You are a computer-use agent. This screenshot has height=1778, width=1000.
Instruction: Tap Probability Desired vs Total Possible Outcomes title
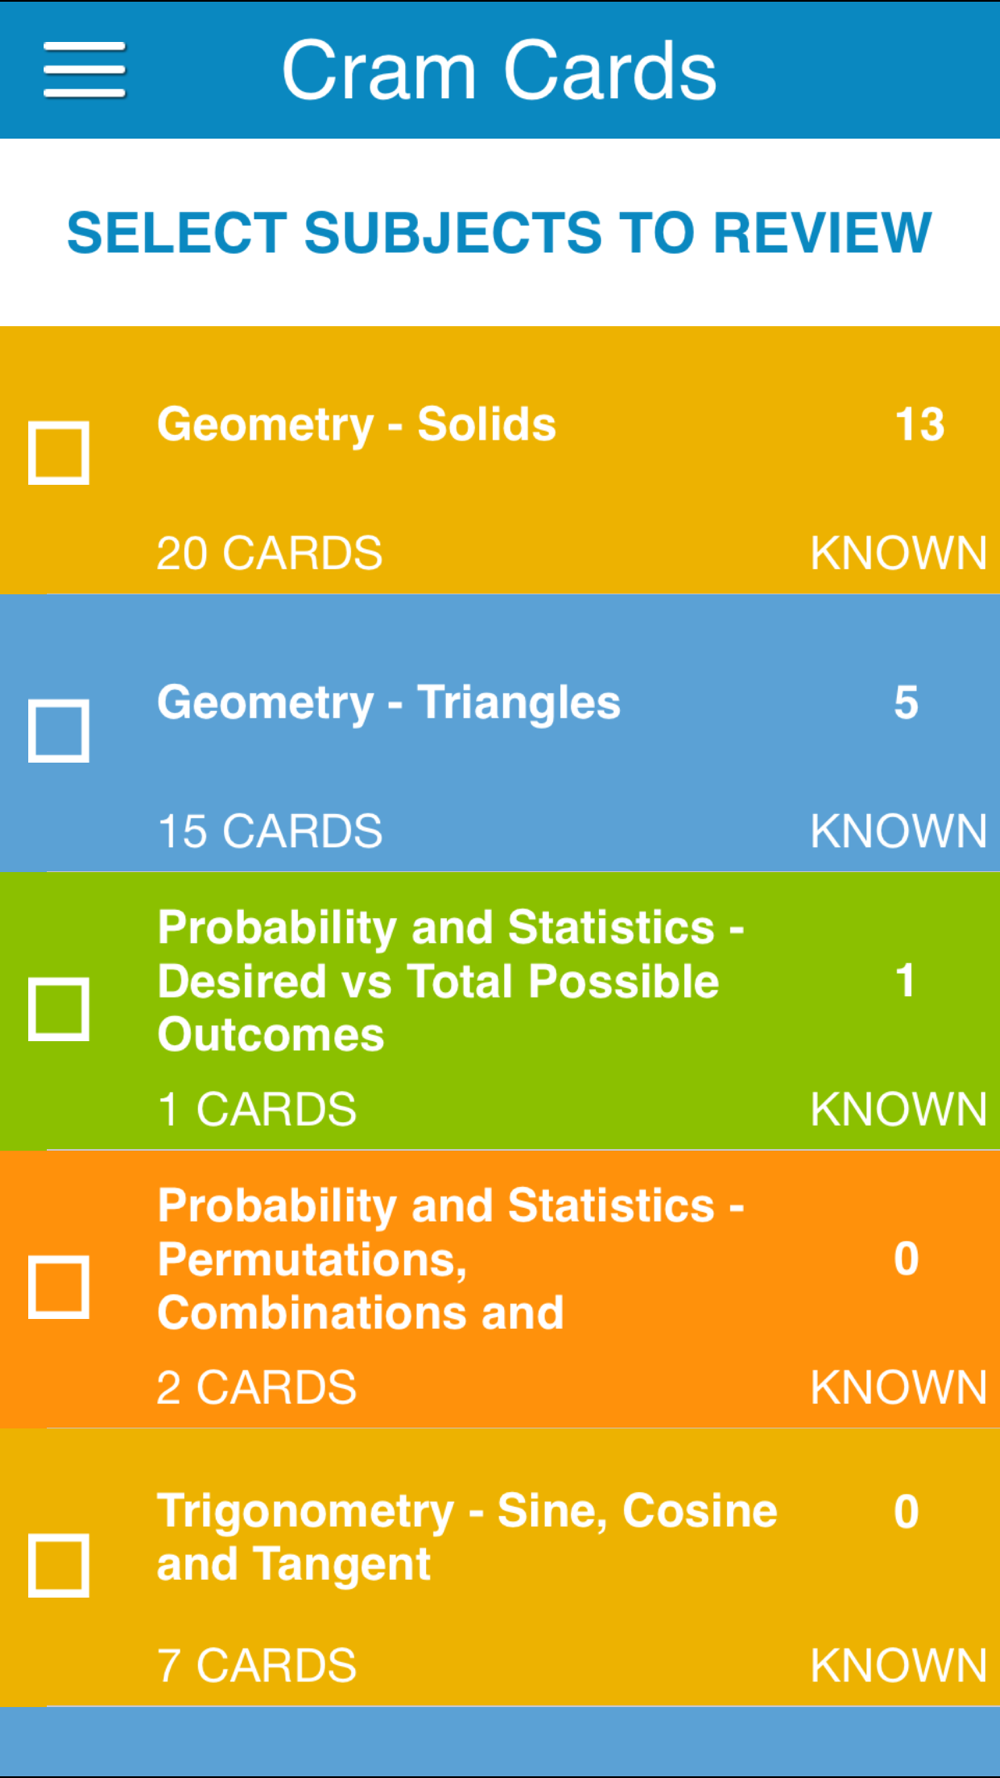tap(451, 981)
